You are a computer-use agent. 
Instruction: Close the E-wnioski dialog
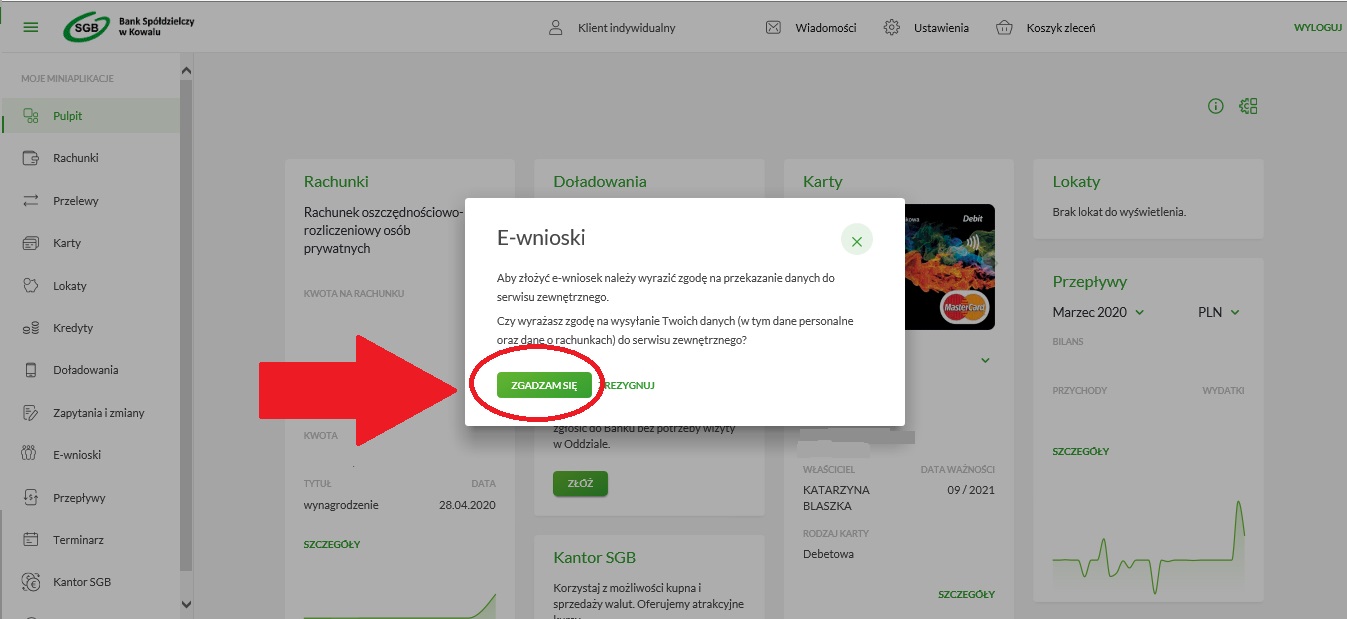click(x=857, y=240)
